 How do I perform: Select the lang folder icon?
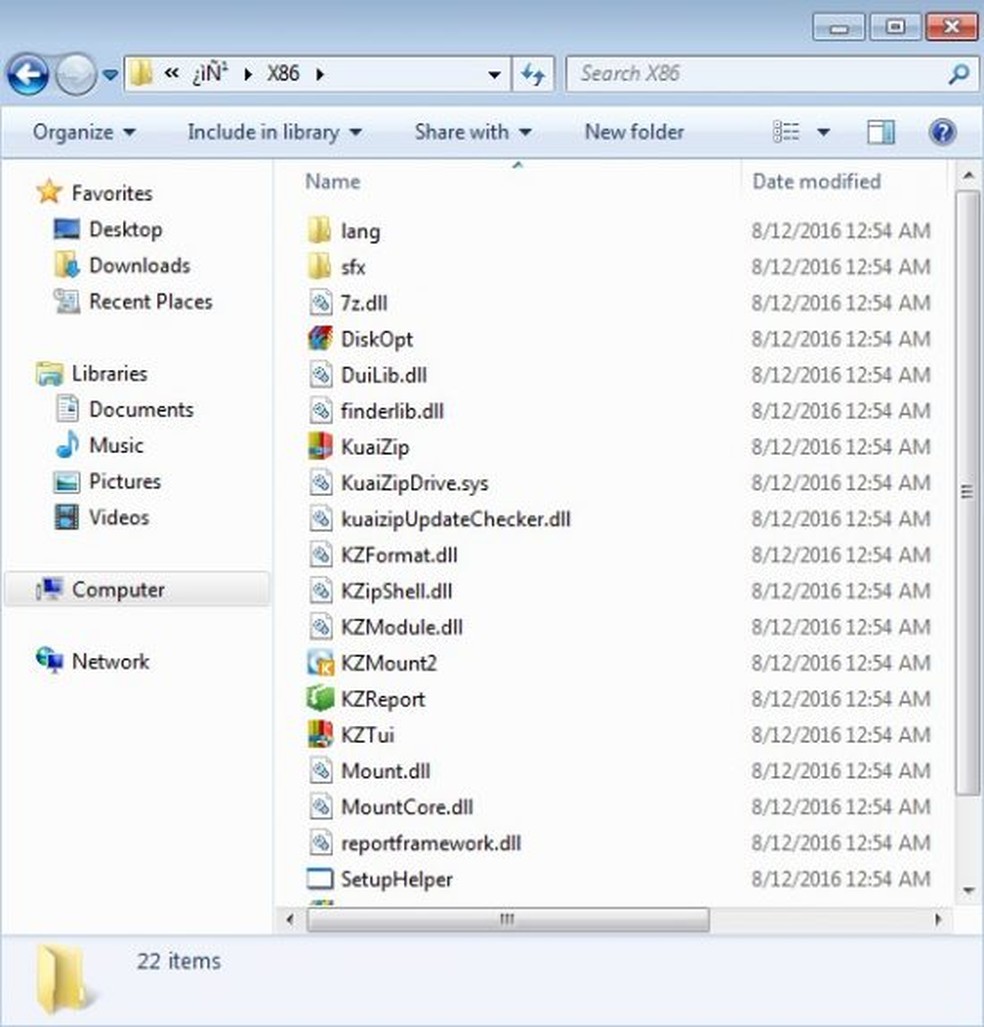click(x=320, y=231)
